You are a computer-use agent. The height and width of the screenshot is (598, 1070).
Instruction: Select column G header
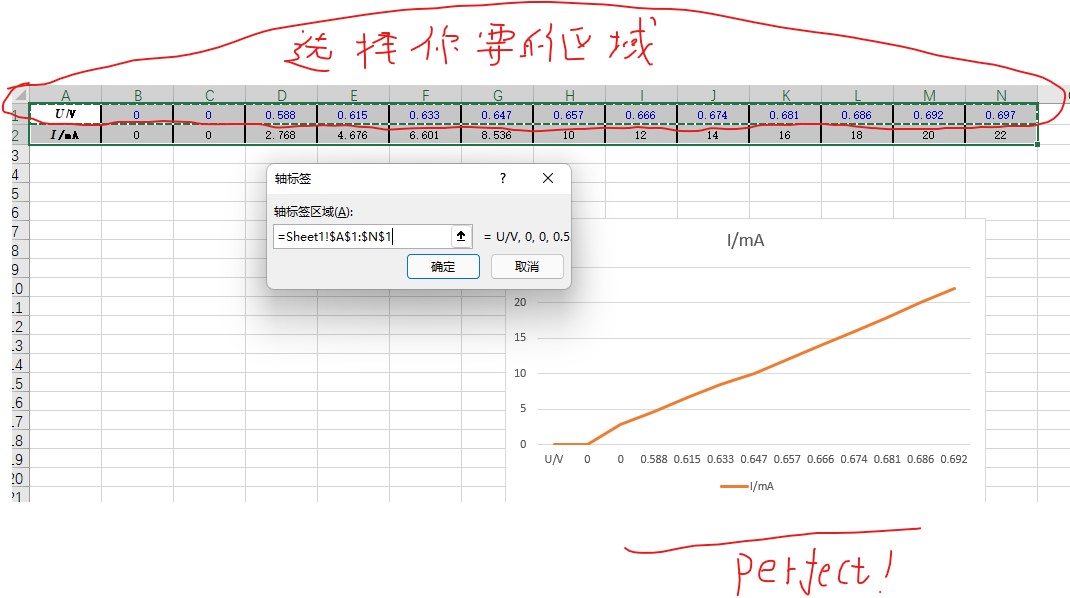497,95
